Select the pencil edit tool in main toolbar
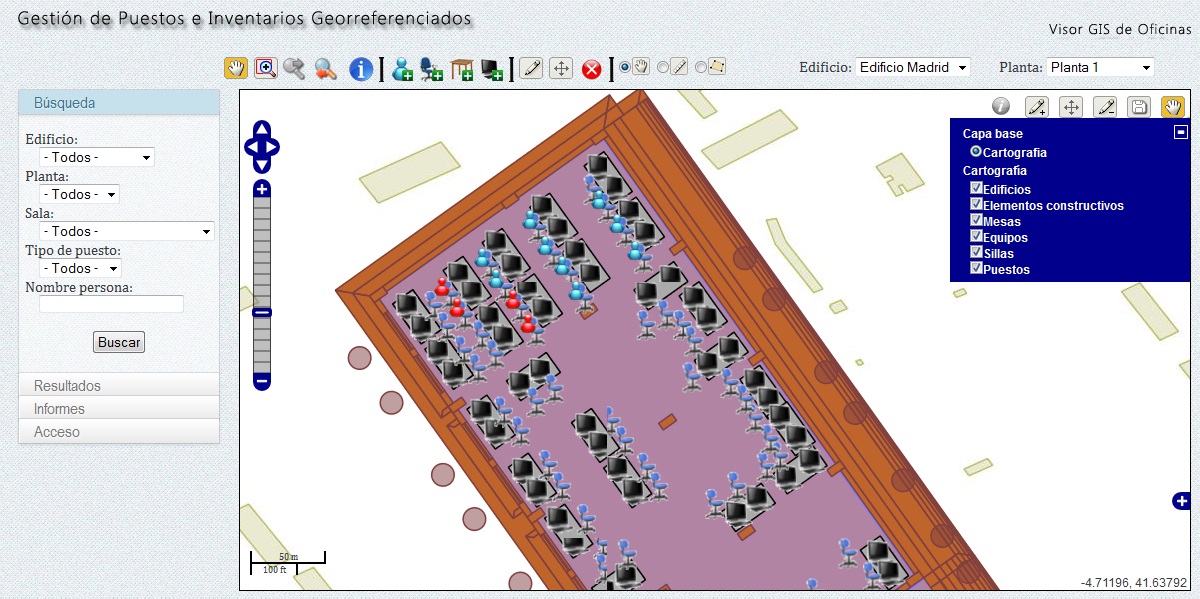This screenshot has height=599, width=1200. click(x=532, y=69)
